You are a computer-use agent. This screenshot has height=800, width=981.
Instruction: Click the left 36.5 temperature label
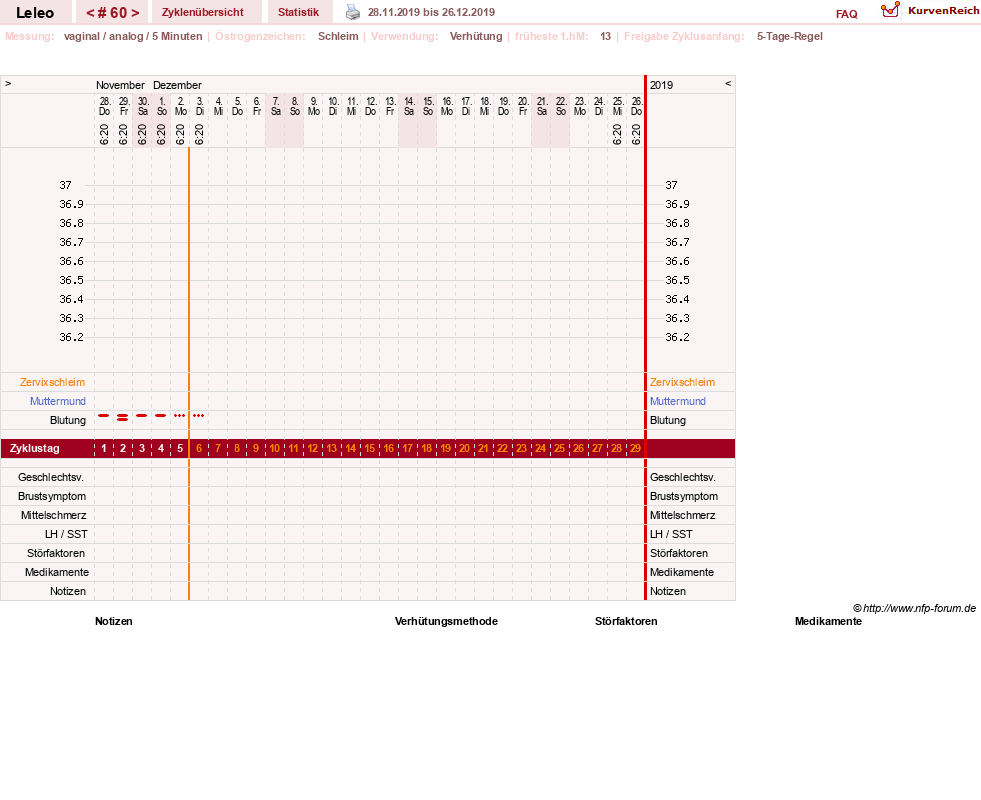[x=71, y=280]
